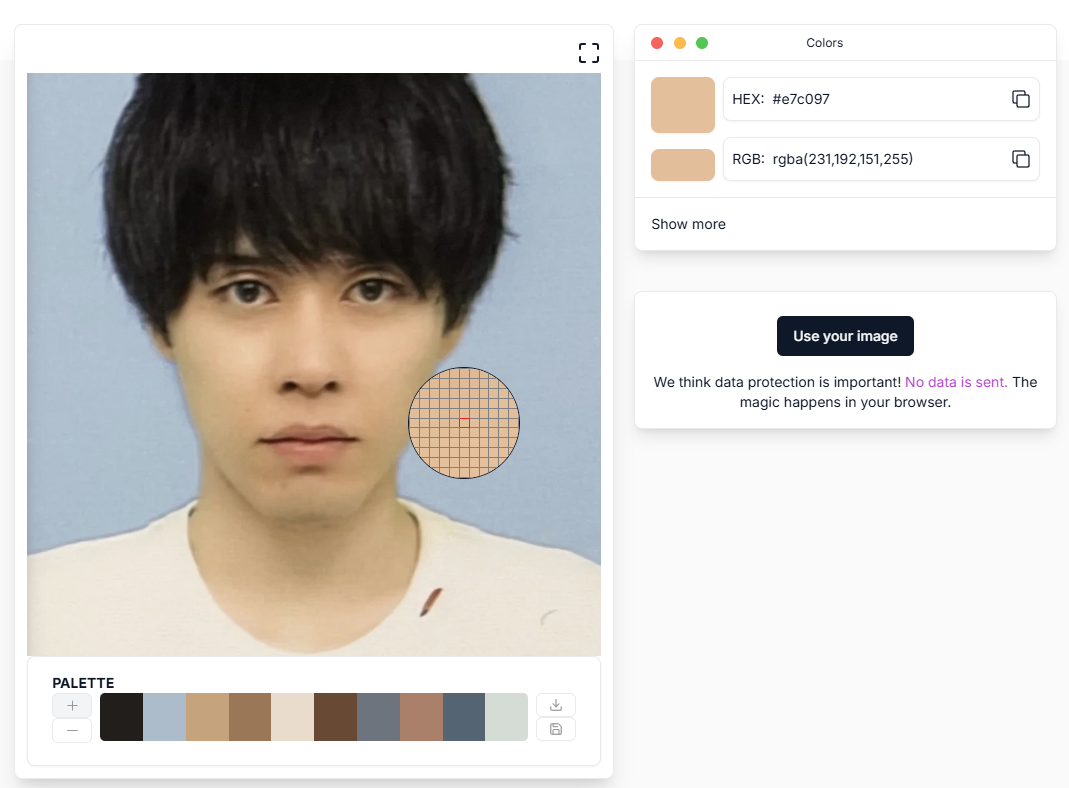The image size is (1069, 788).
Task: Select the pale cream palette swatch
Action: coord(292,717)
